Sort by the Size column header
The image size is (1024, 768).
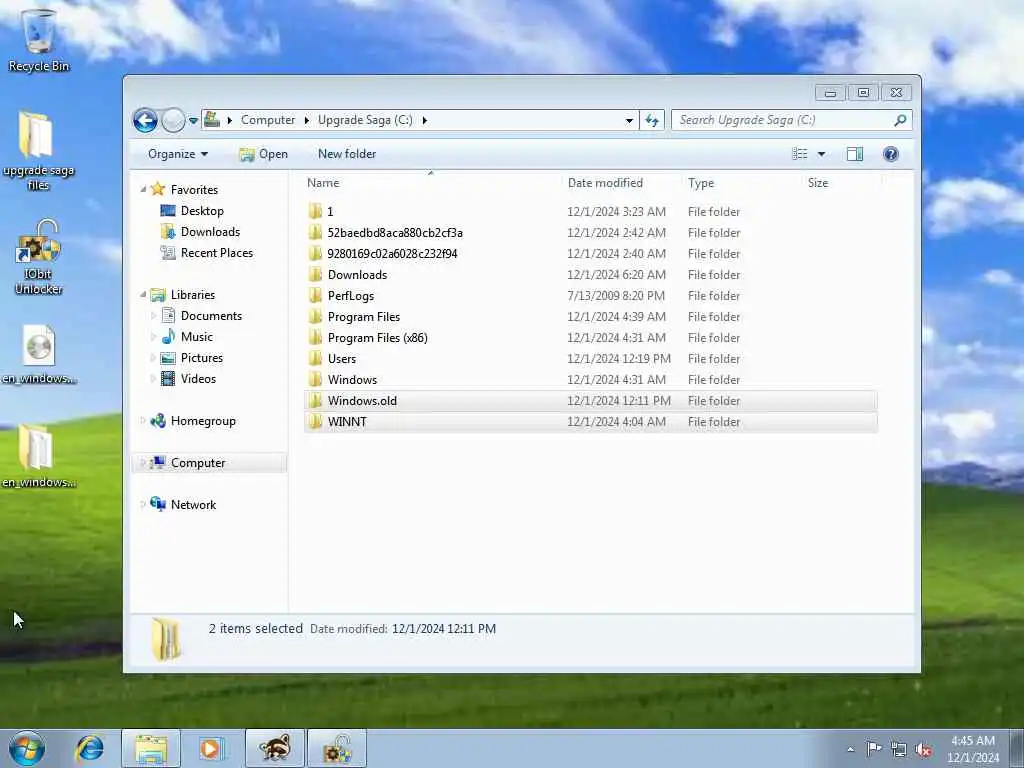(818, 183)
